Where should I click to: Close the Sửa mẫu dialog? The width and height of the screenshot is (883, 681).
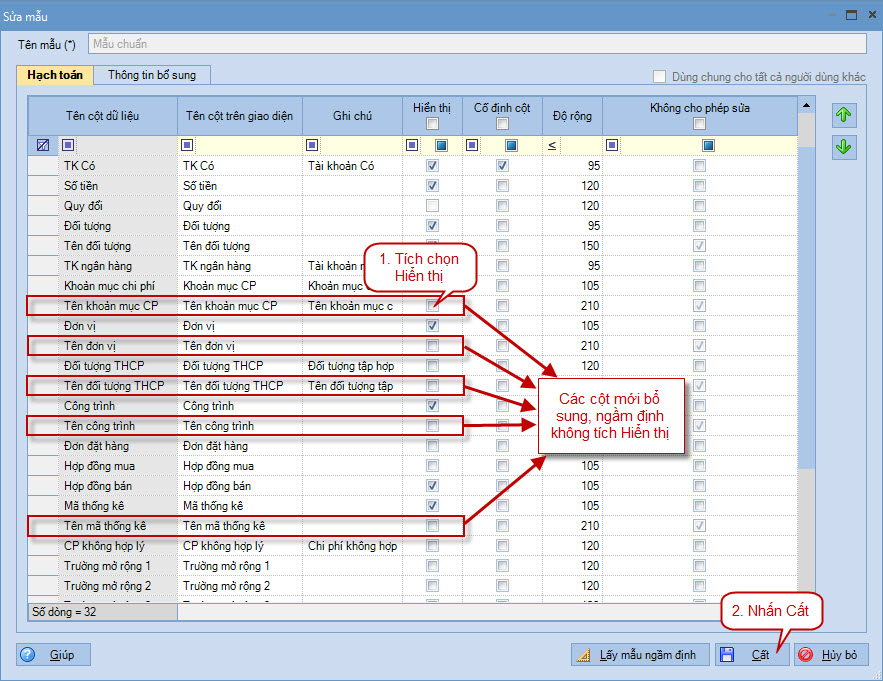872,15
